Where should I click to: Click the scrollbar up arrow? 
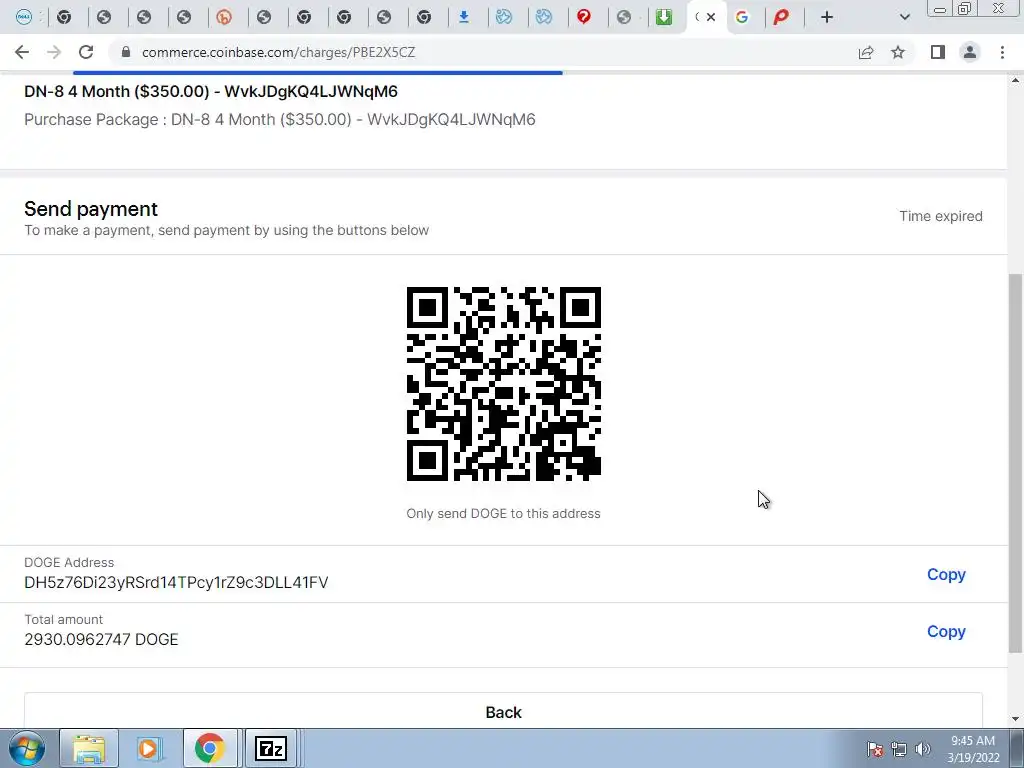tap(1016, 80)
